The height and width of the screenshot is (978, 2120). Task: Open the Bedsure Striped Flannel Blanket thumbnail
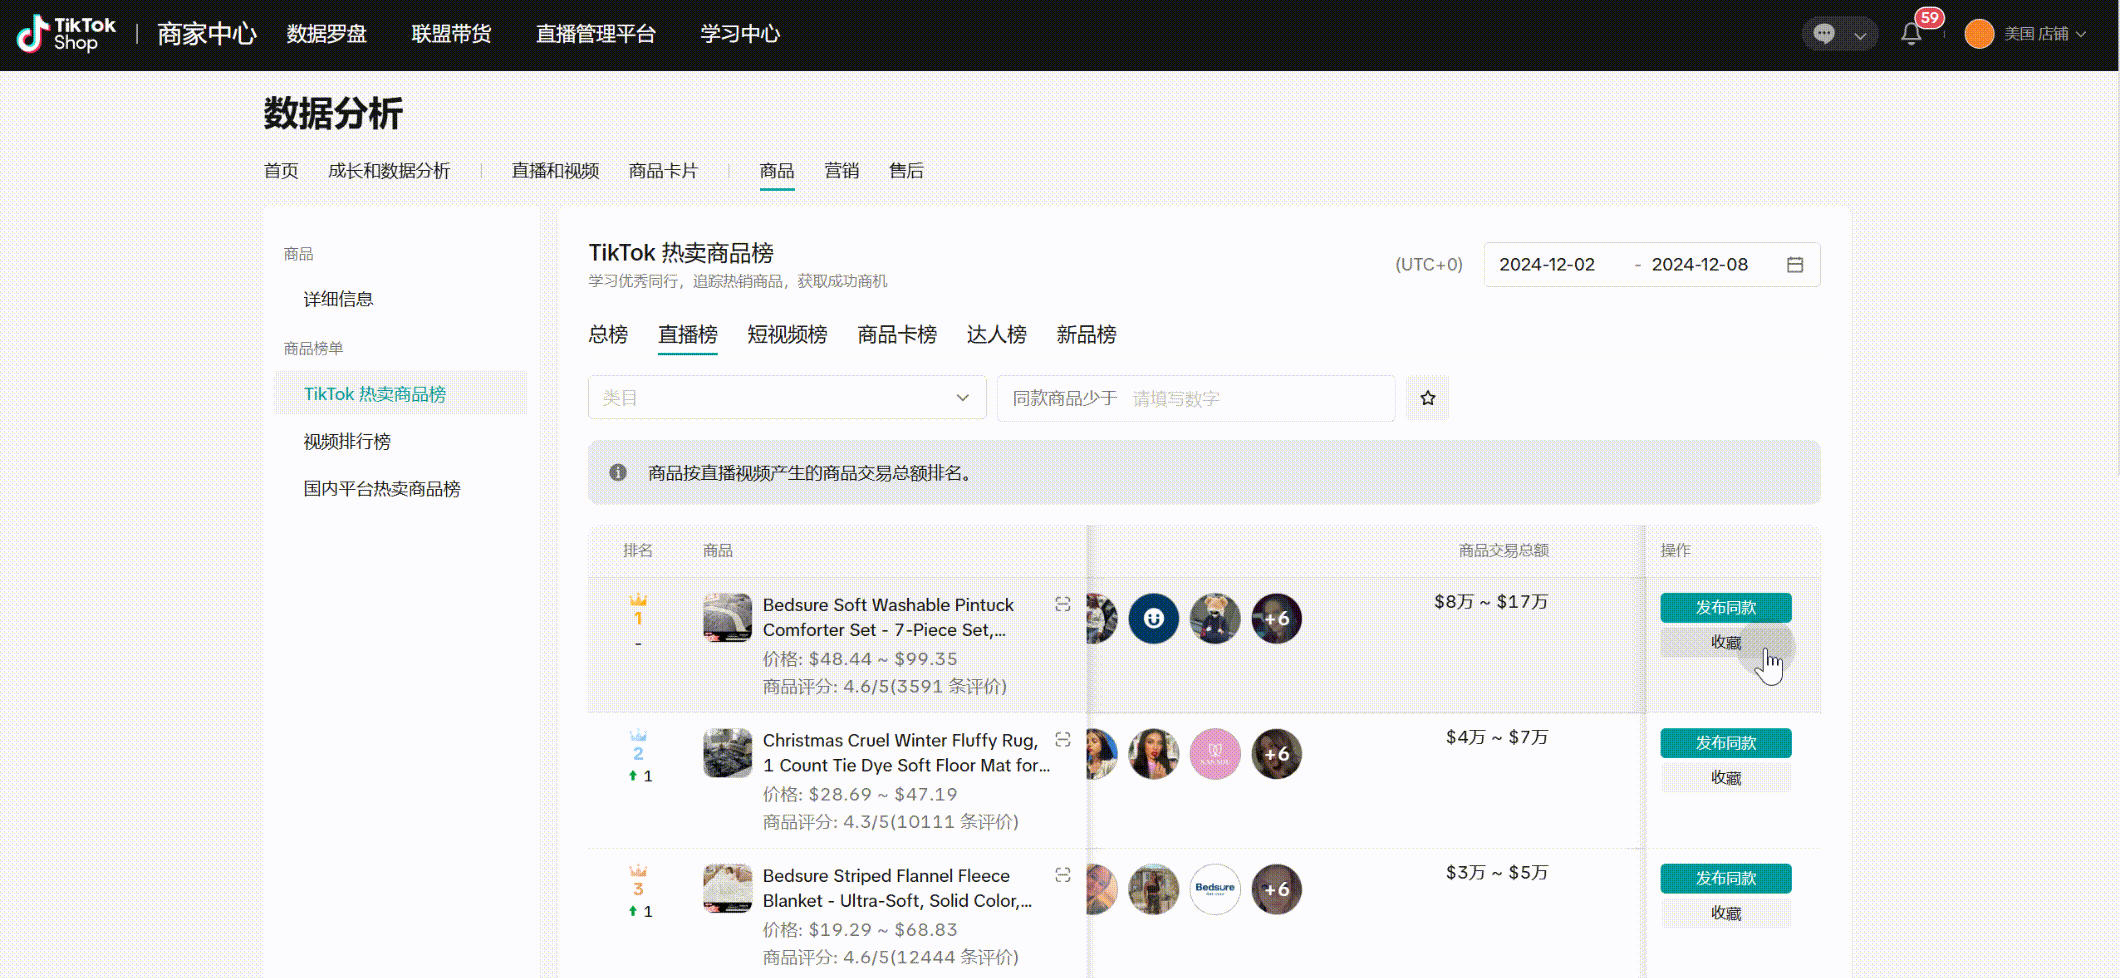[x=727, y=889]
